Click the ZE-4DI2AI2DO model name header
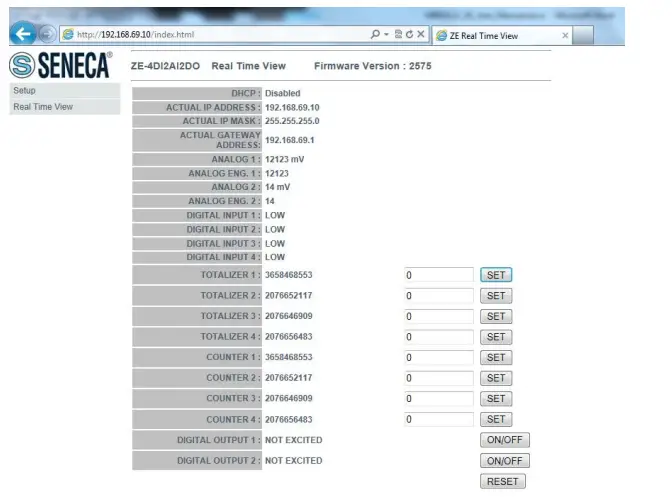 coord(165,66)
